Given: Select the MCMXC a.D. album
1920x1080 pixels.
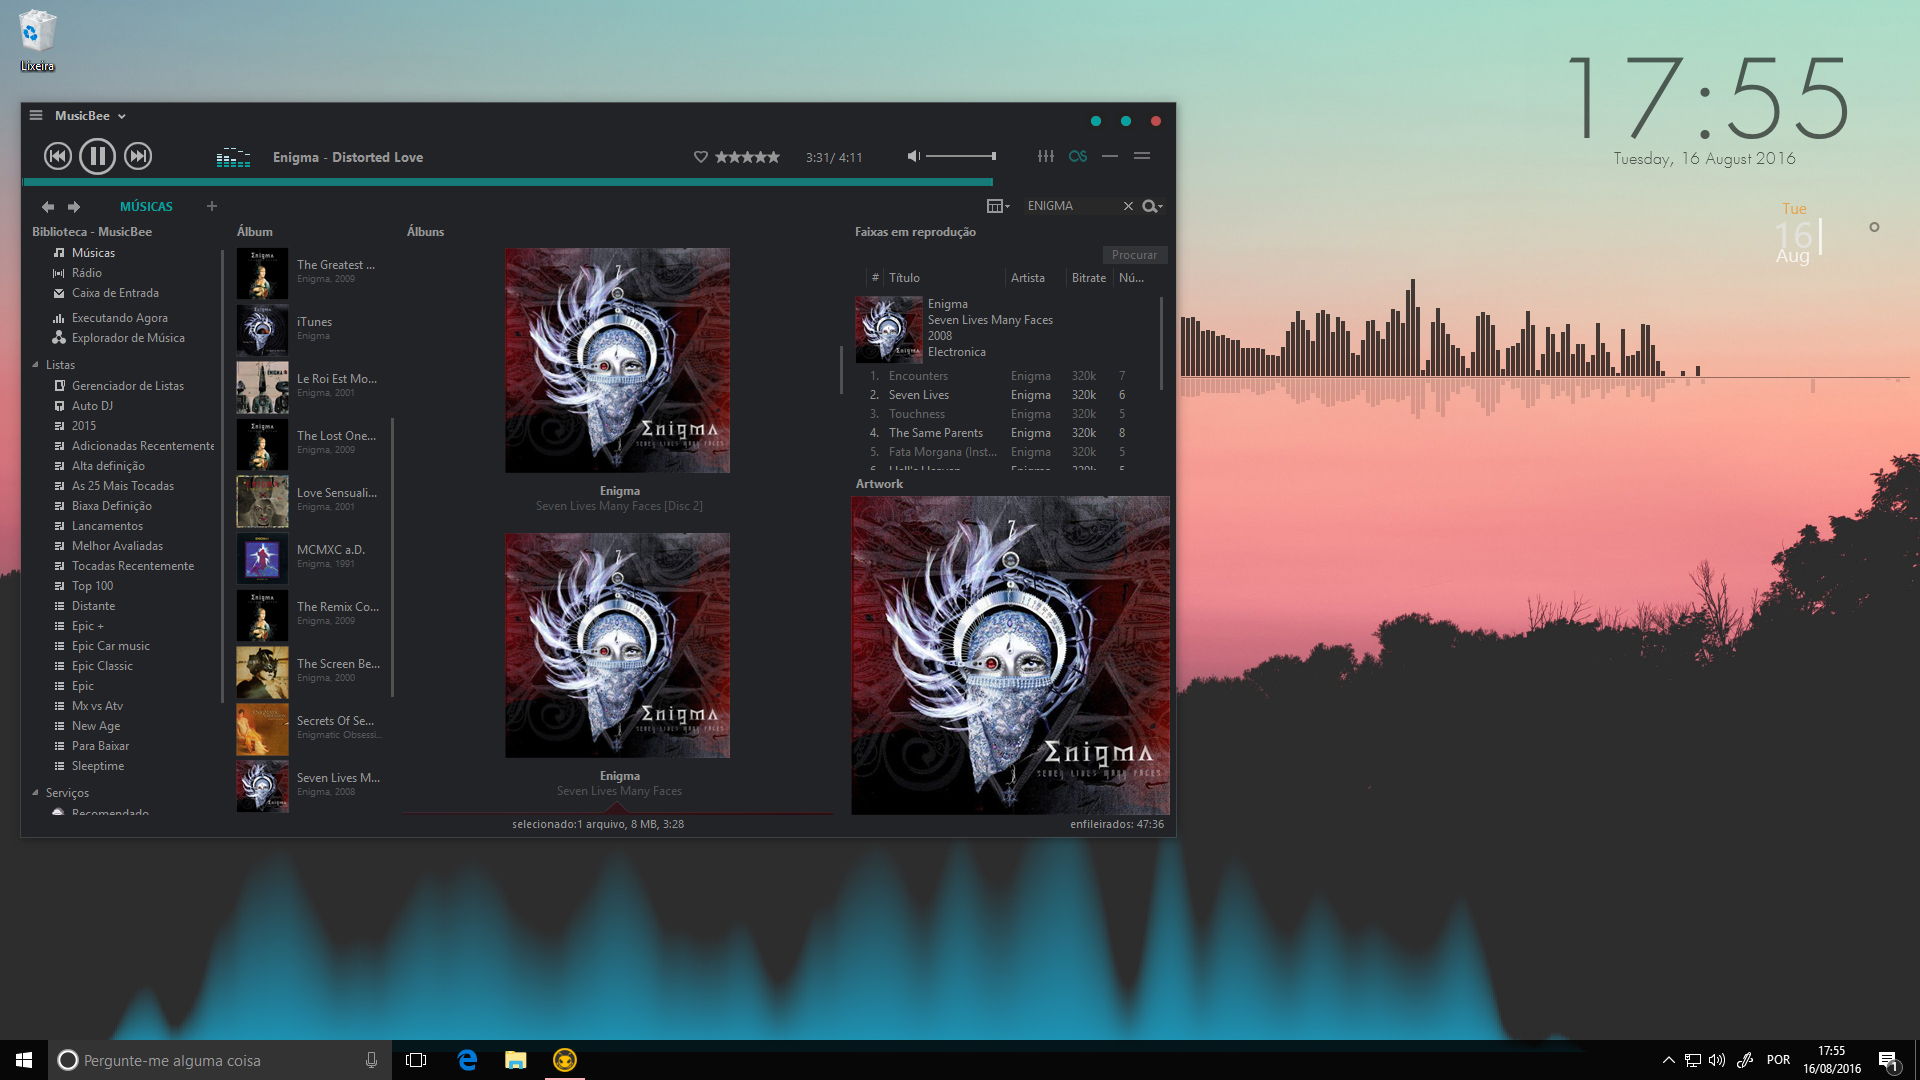Looking at the screenshot, I should (x=310, y=557).
